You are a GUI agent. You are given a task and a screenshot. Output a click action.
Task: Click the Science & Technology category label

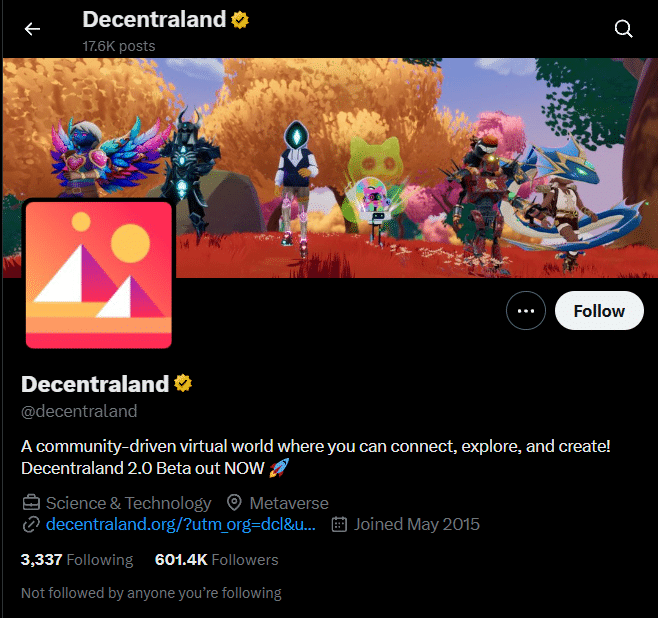click(128, 503)
